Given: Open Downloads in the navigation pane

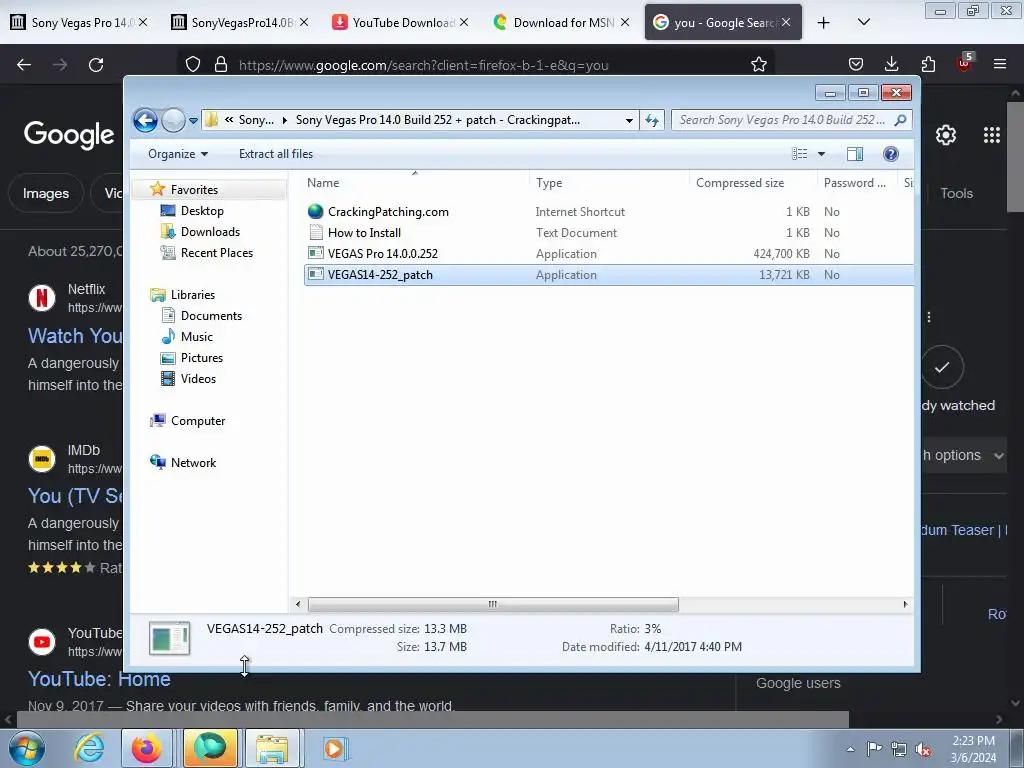Looking at the screenshot, I should 210,232.
